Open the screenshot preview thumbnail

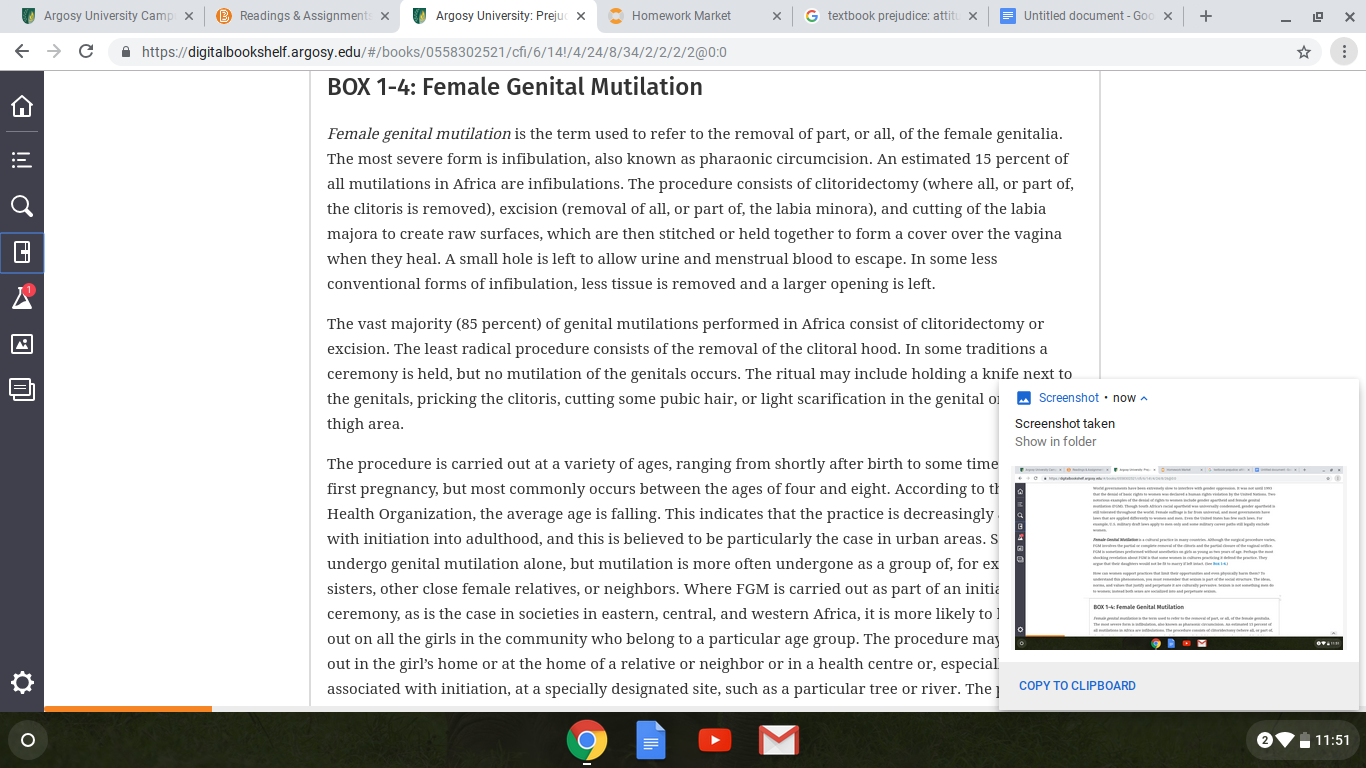pyautogui.click(x=1179, y=557)
